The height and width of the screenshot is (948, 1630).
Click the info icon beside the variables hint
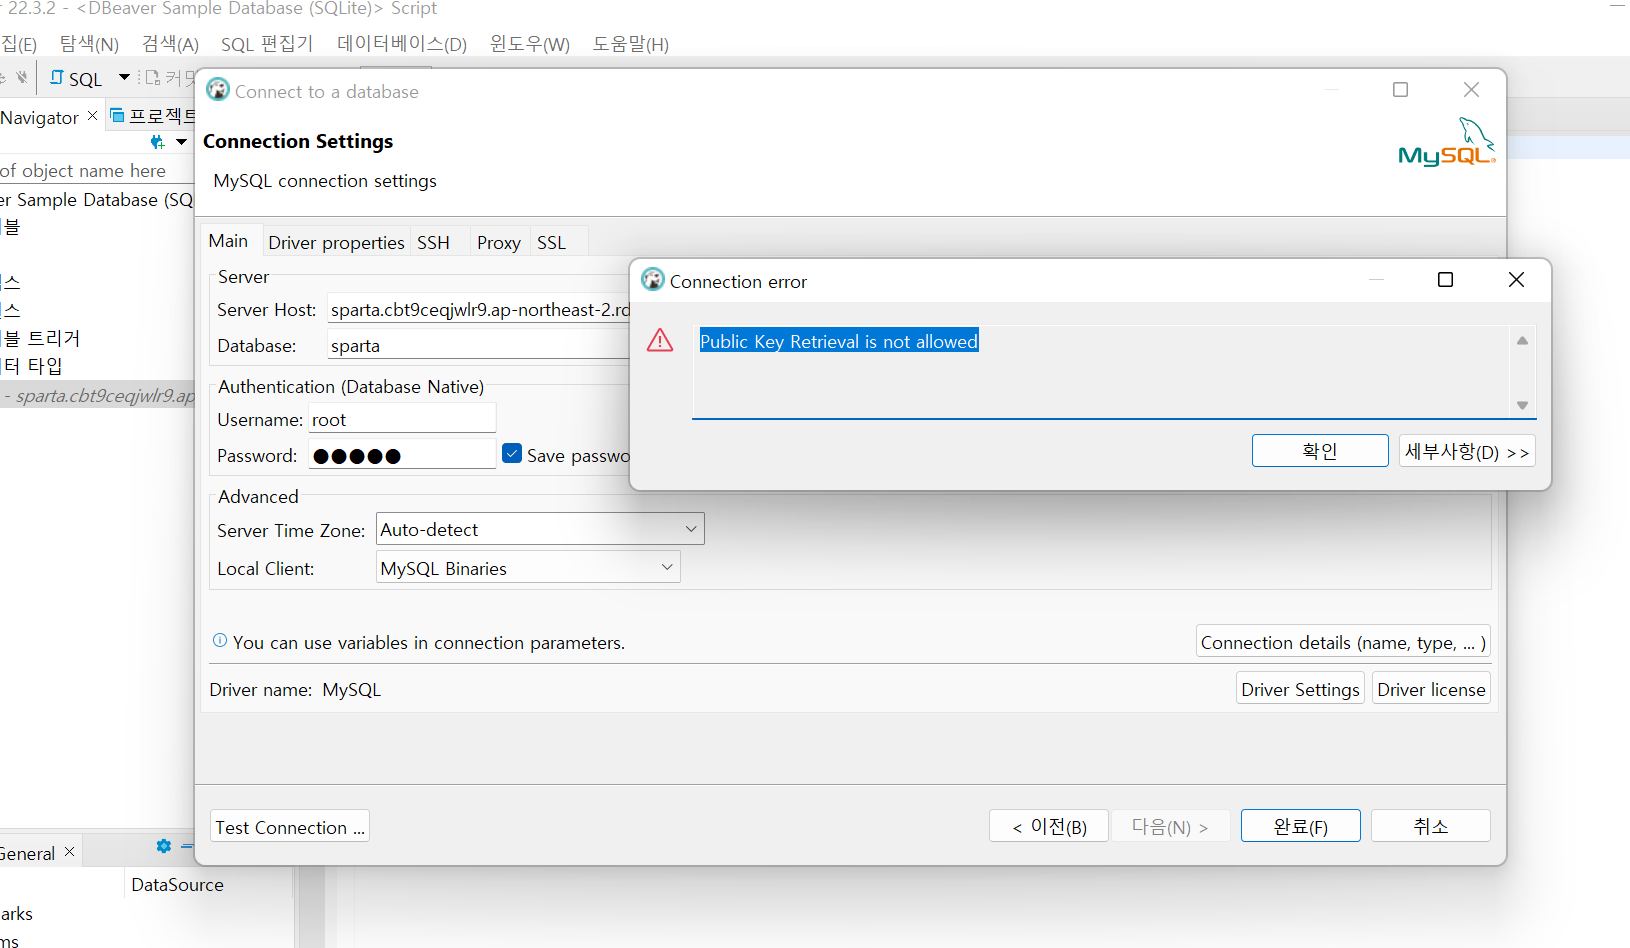tap(220, 641)
